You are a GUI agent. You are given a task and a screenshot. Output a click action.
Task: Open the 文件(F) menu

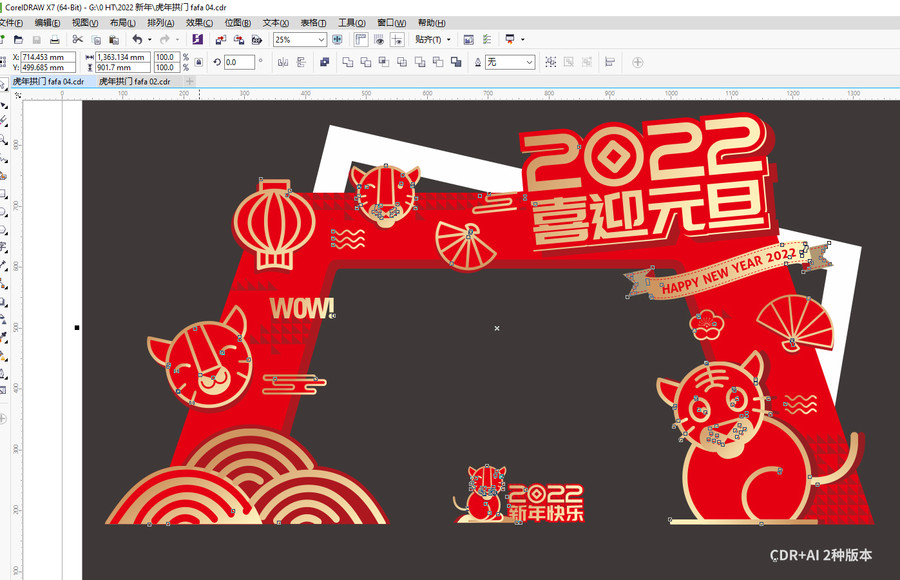tap(11, 23)
